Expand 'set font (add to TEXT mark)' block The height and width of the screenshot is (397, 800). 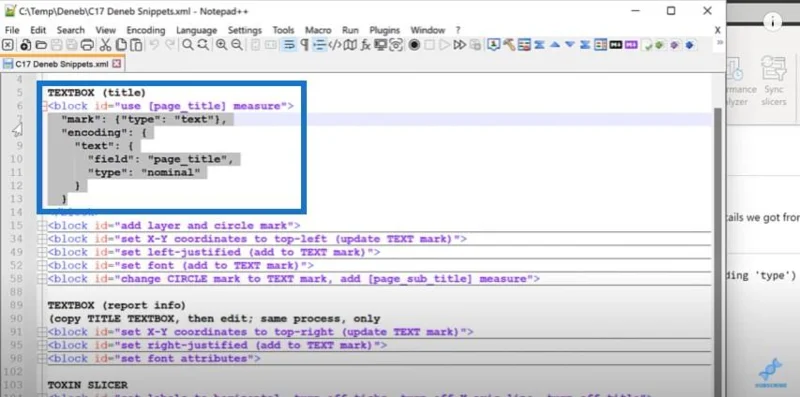pyautogui.click(x=43, y=265)
